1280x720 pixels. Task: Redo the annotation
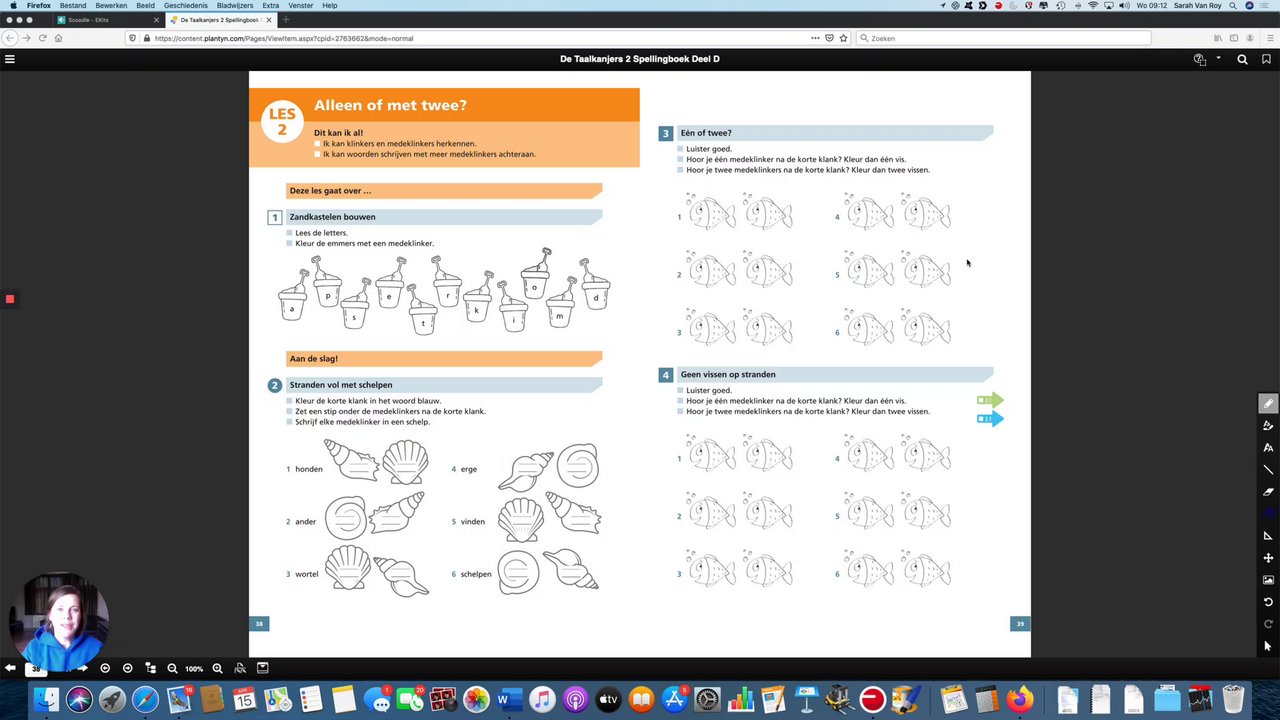[x=1268, y=624]
